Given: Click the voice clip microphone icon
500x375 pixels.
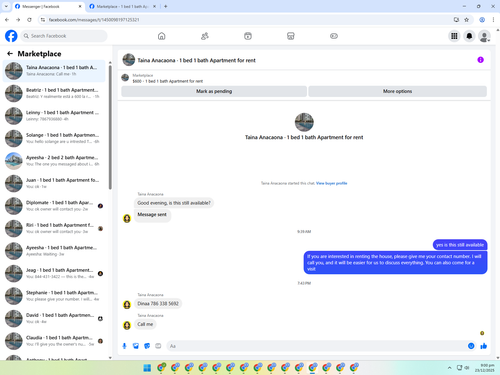Looking at the screenshot, I should click(x=124, y=346).
